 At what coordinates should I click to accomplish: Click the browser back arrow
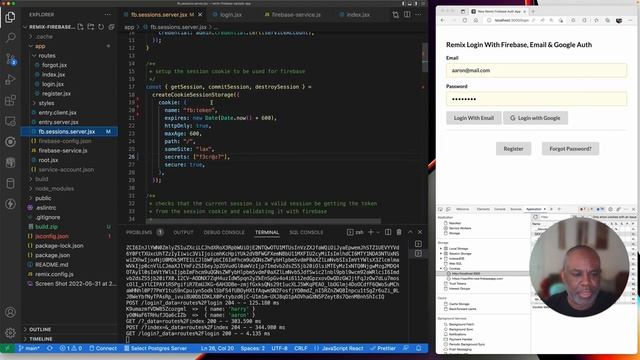[443, 20]
